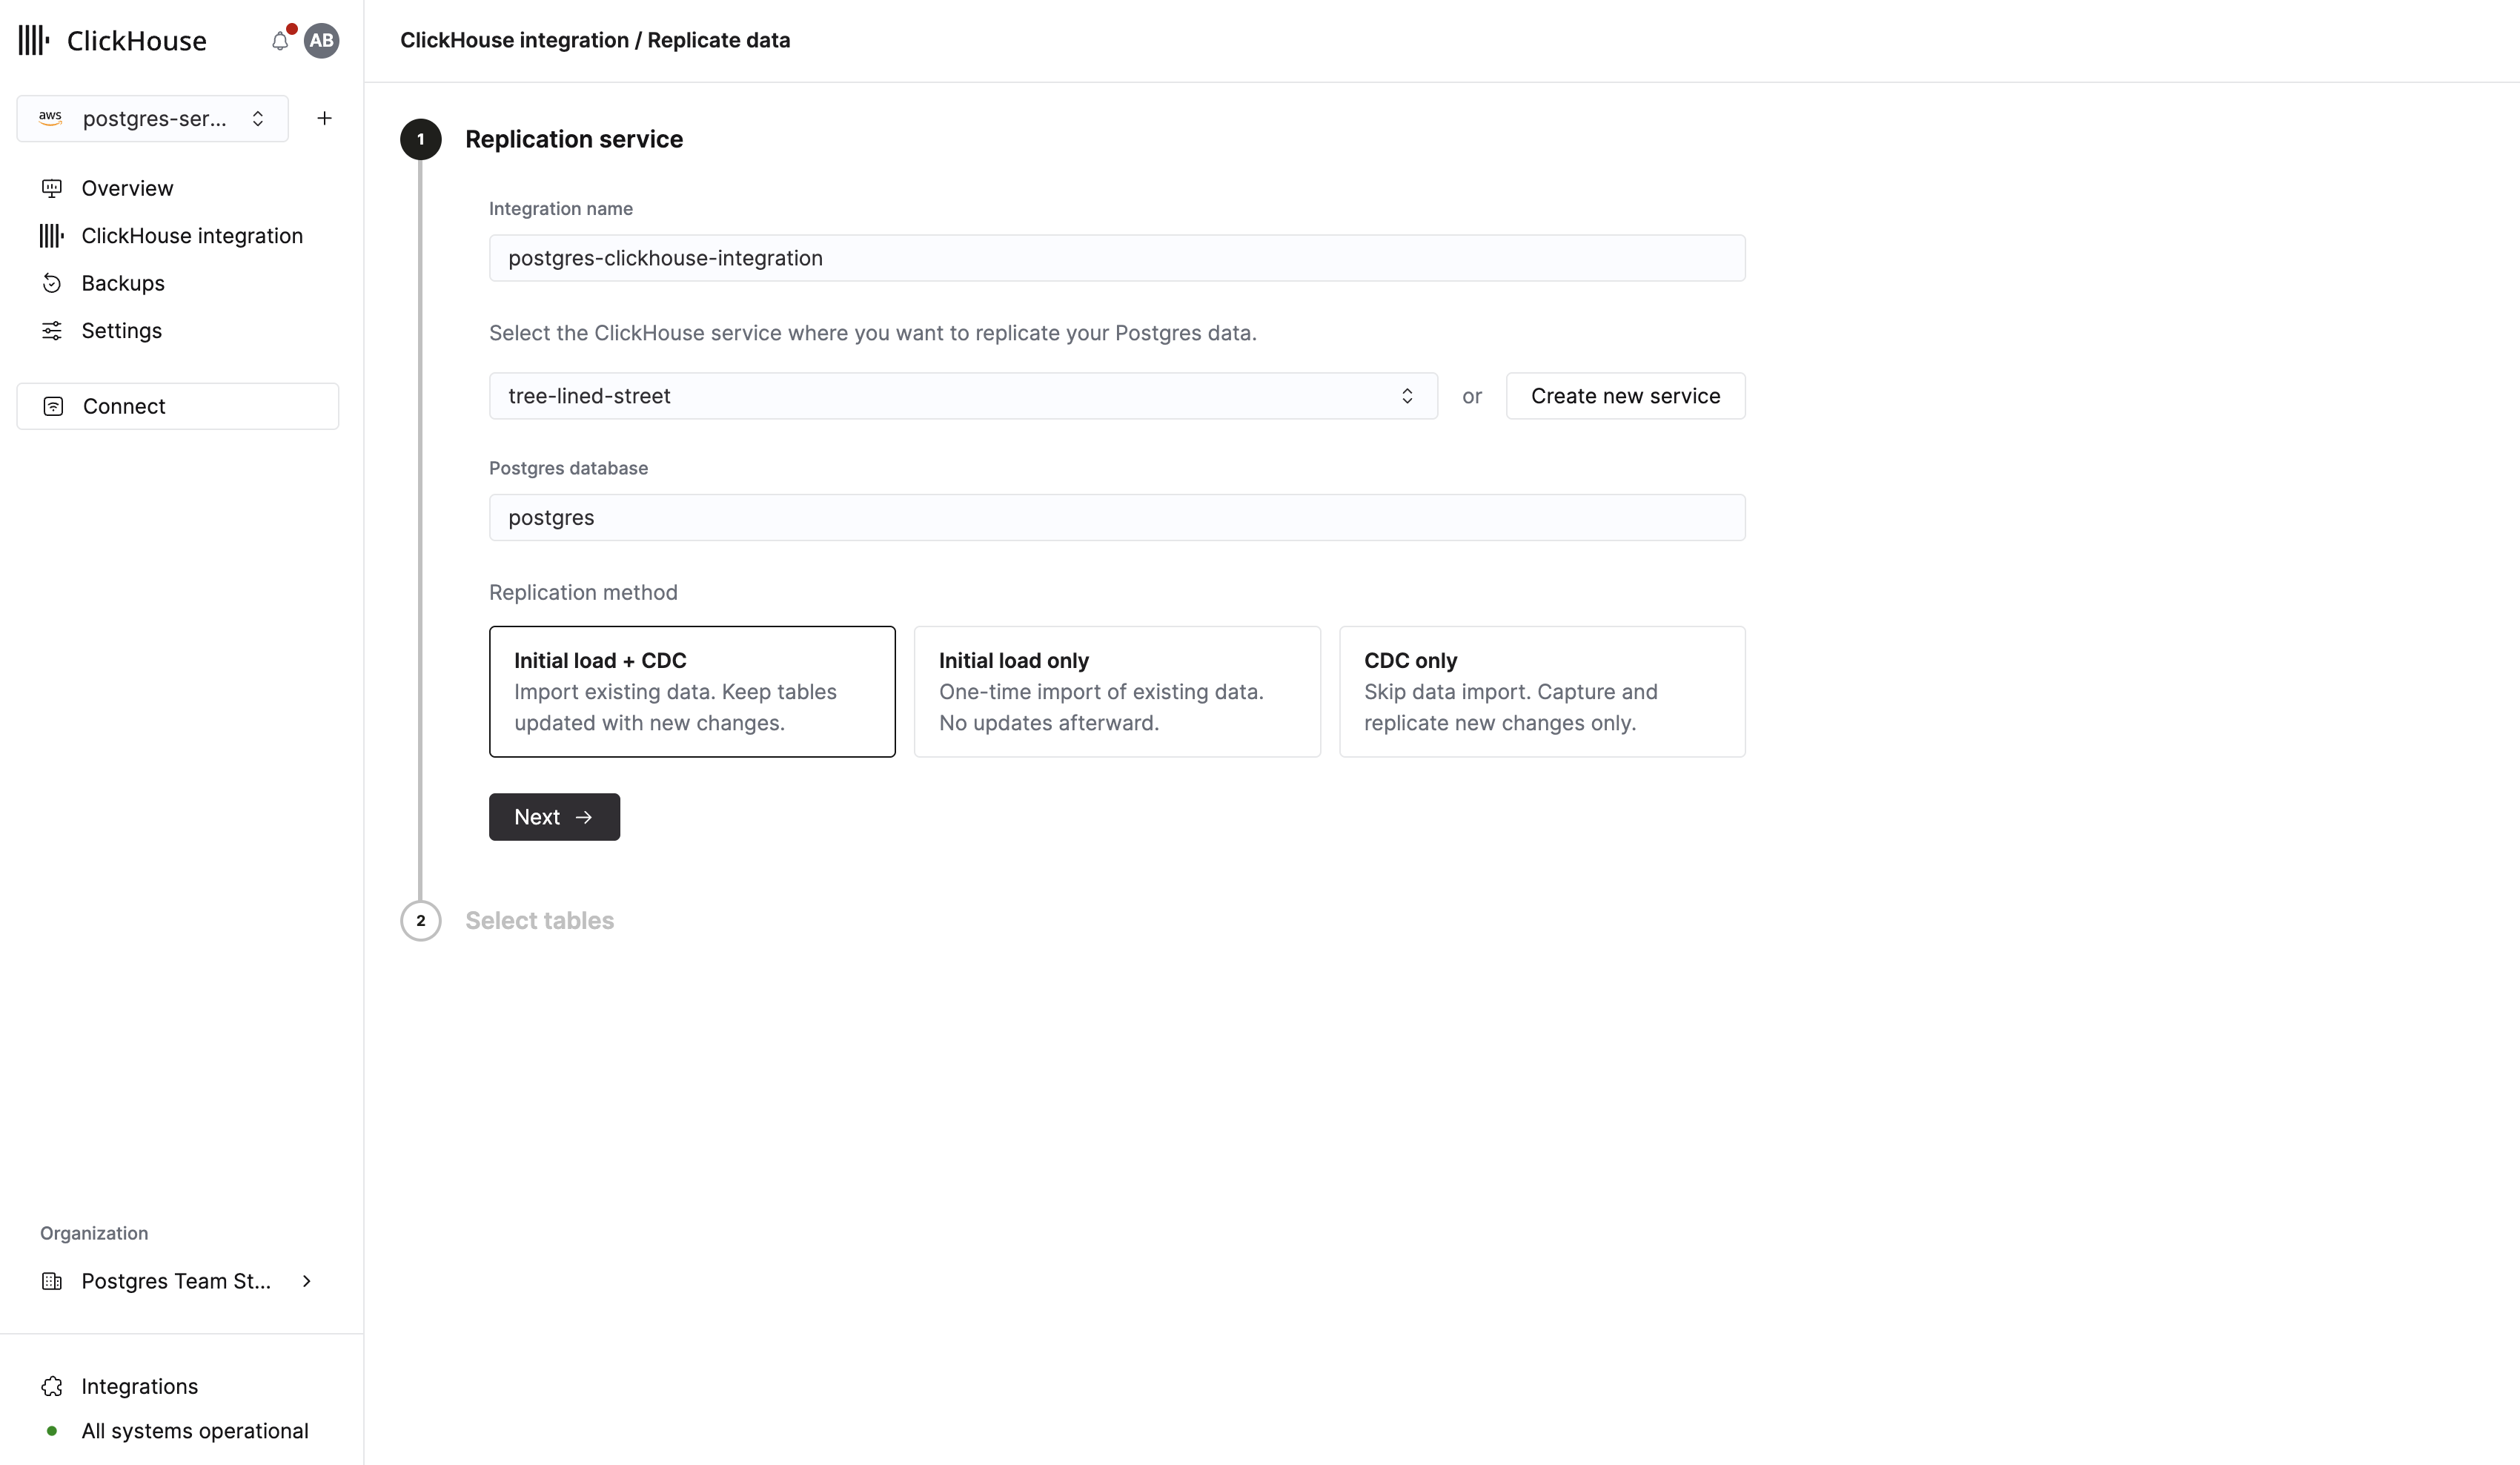Click the Create new service button
This screenshot has width=2520, height=1465.
point(1624,395)
